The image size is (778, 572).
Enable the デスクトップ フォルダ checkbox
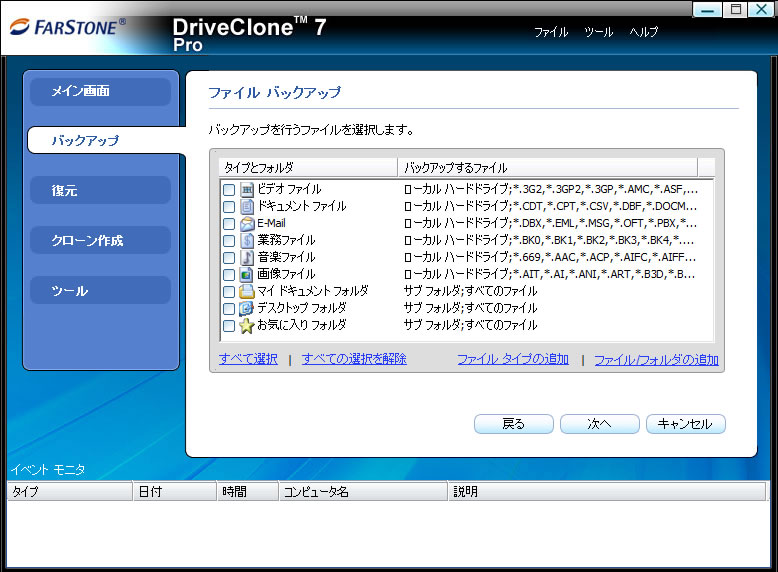click(229, 309)
